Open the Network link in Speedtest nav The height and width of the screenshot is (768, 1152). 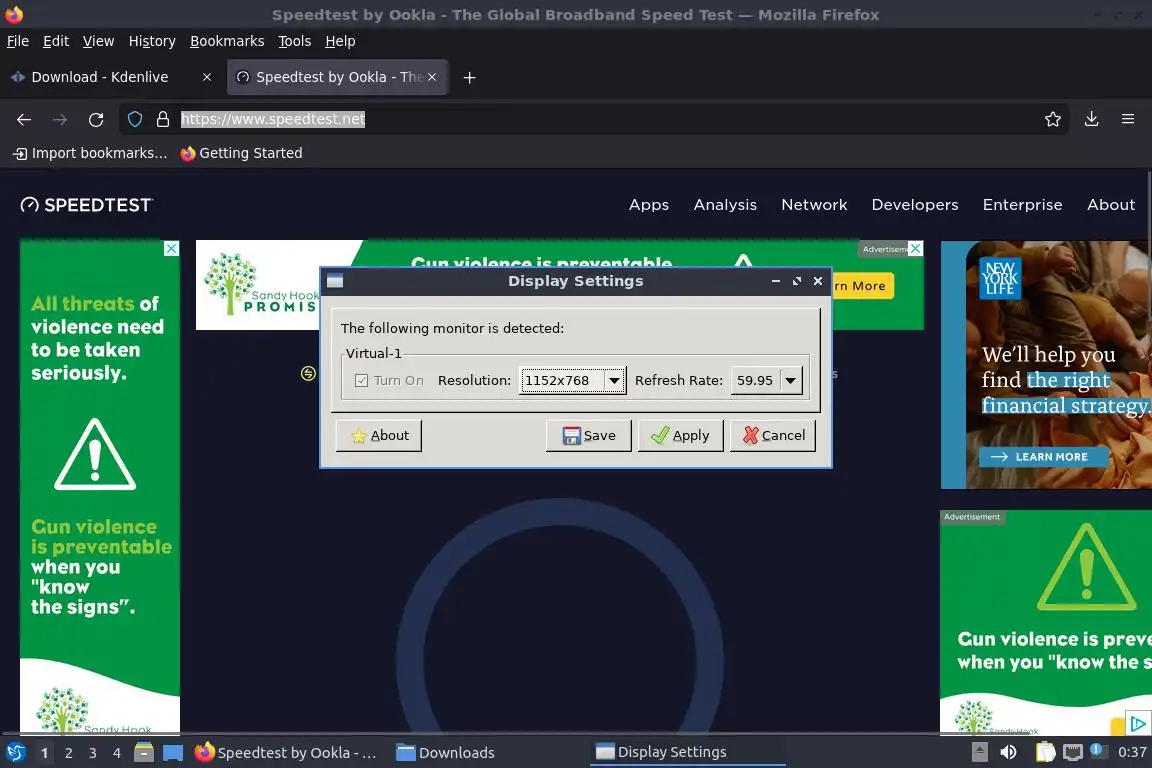pyautogui.click(x=814, y=205)
